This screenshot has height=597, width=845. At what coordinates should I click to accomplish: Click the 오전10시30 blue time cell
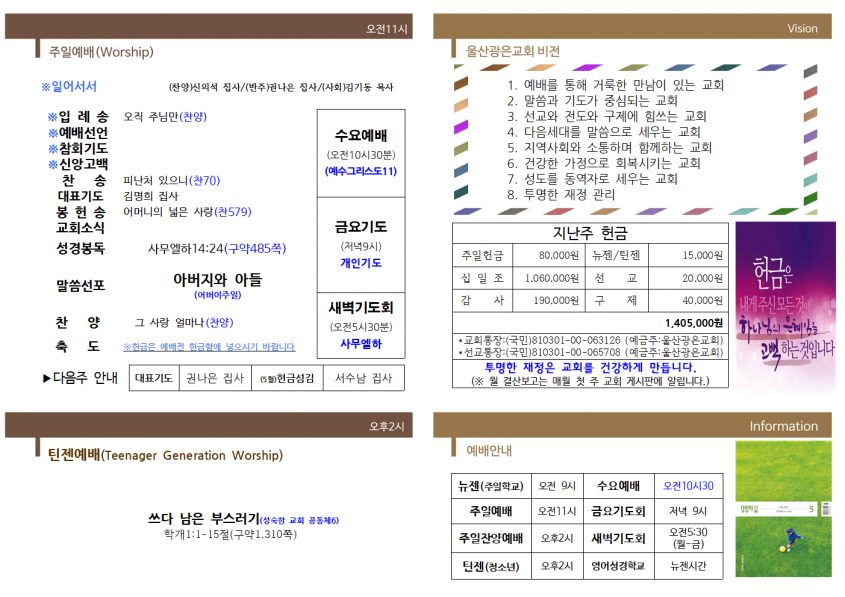(688, 486)
